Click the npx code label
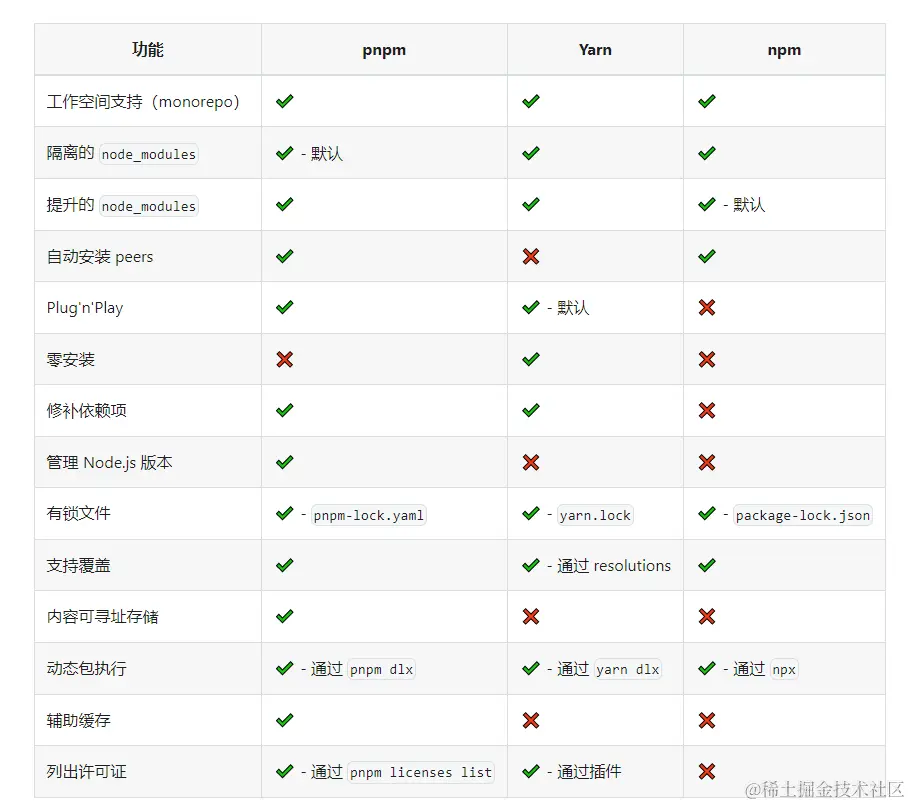 [784, 670]
